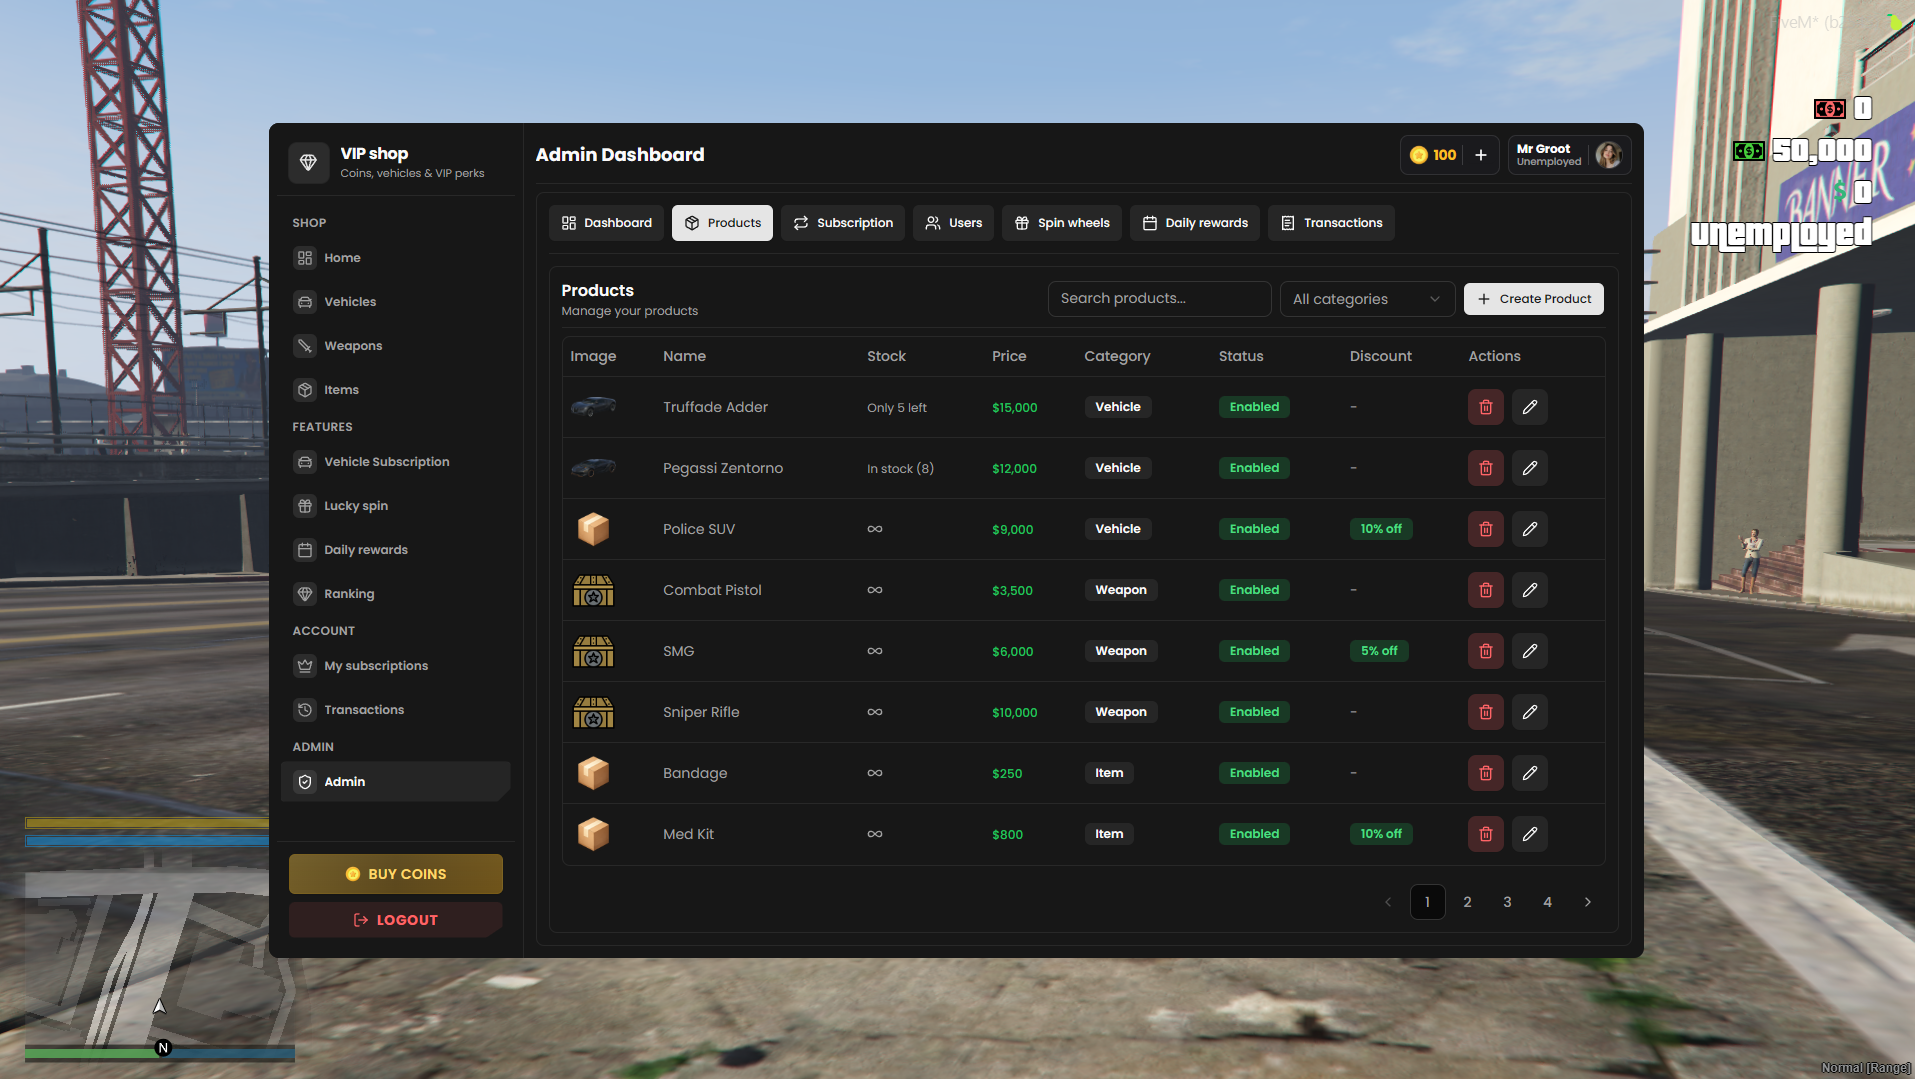The width and height of the screenshot is (1915, 1079).
Task: Delete the Truffade Adder product
Action: [x=1485, y=407]
